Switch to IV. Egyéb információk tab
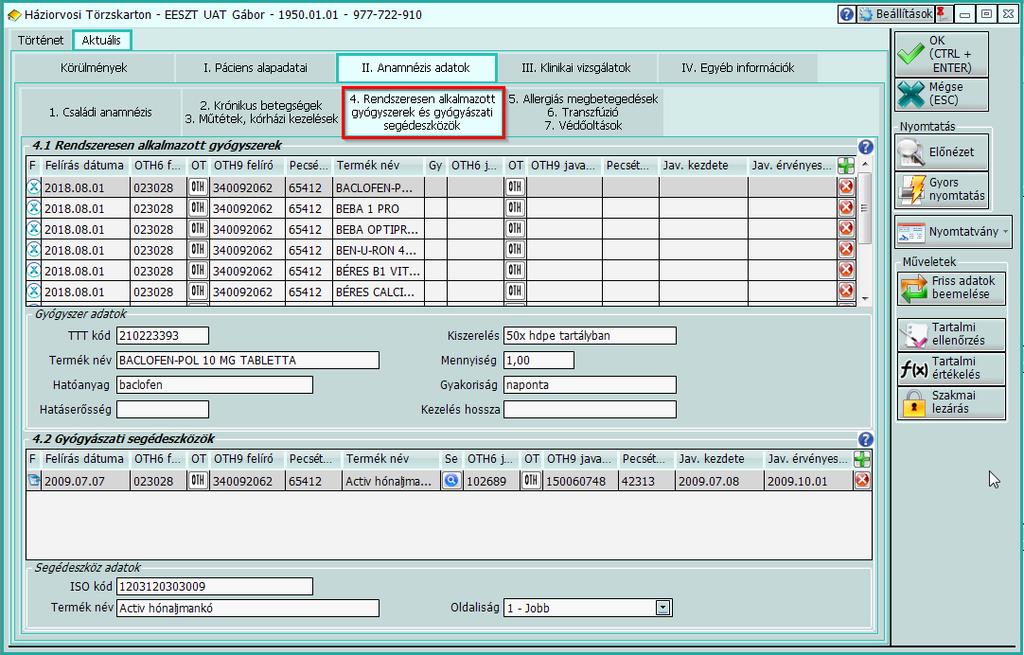Screen dimensions: 1024x655 737,68
